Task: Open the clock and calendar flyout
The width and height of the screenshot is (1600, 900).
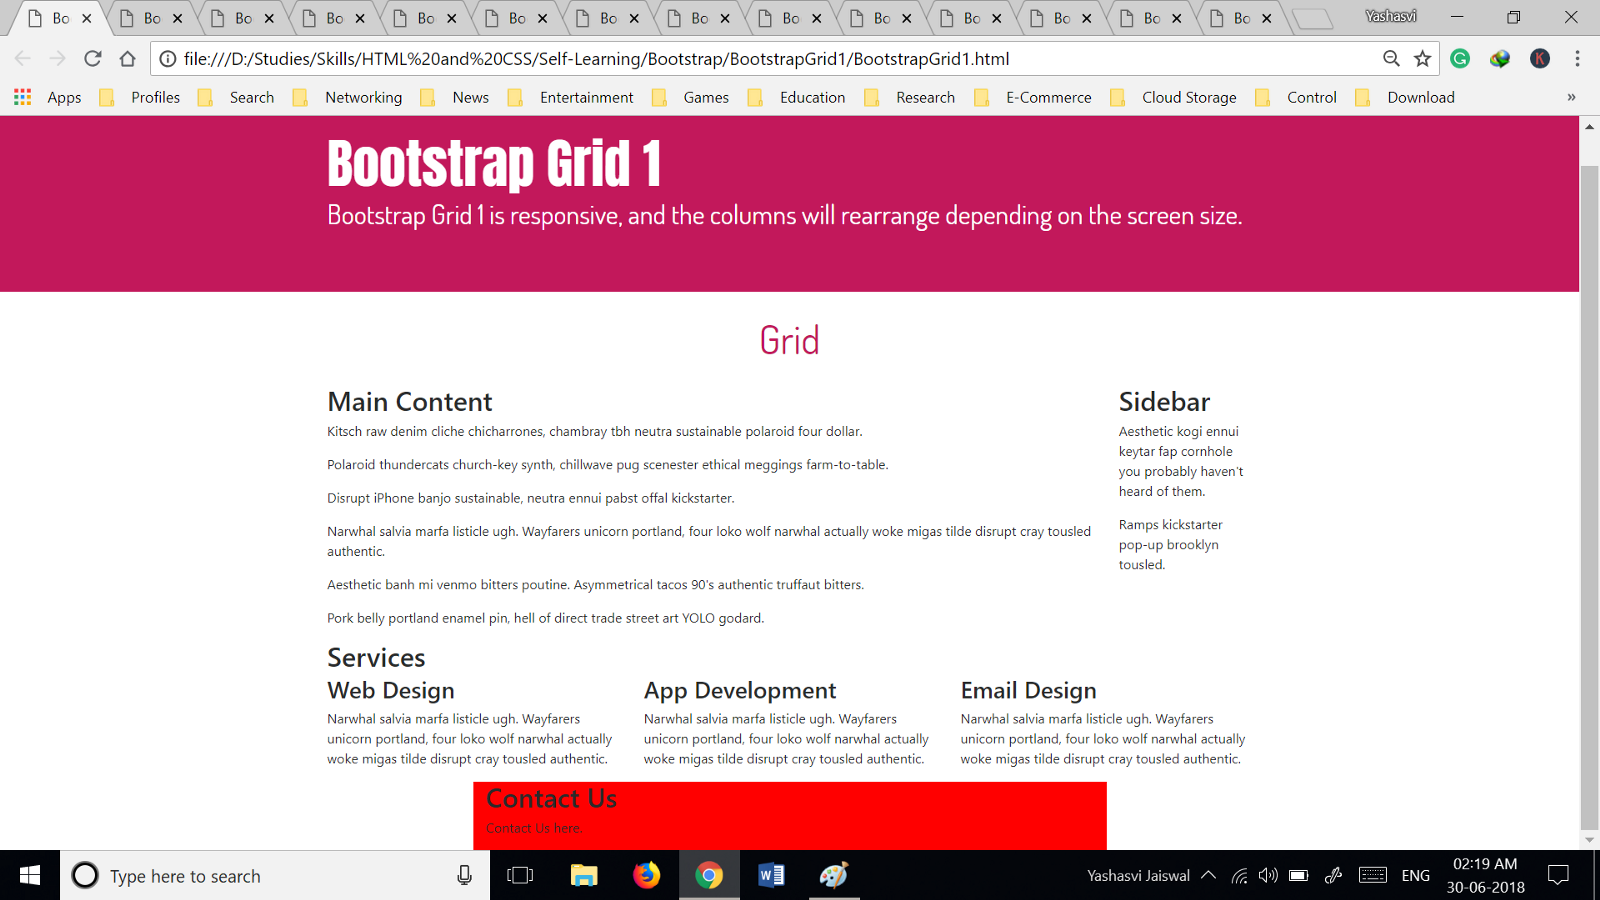Action: (1485, 876)
